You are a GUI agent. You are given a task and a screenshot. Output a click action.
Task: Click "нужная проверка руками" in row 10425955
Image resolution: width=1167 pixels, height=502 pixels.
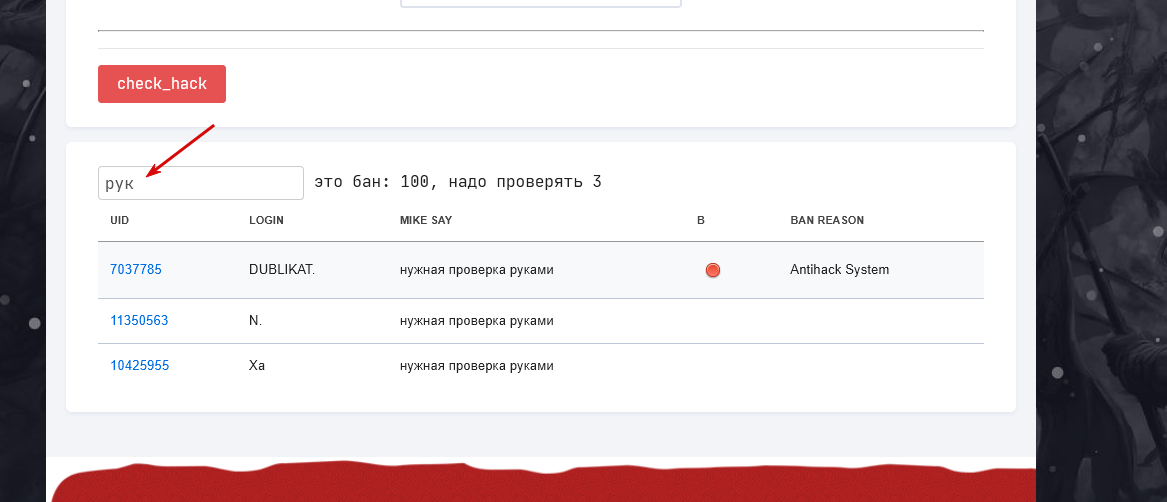tap(476, 366)
